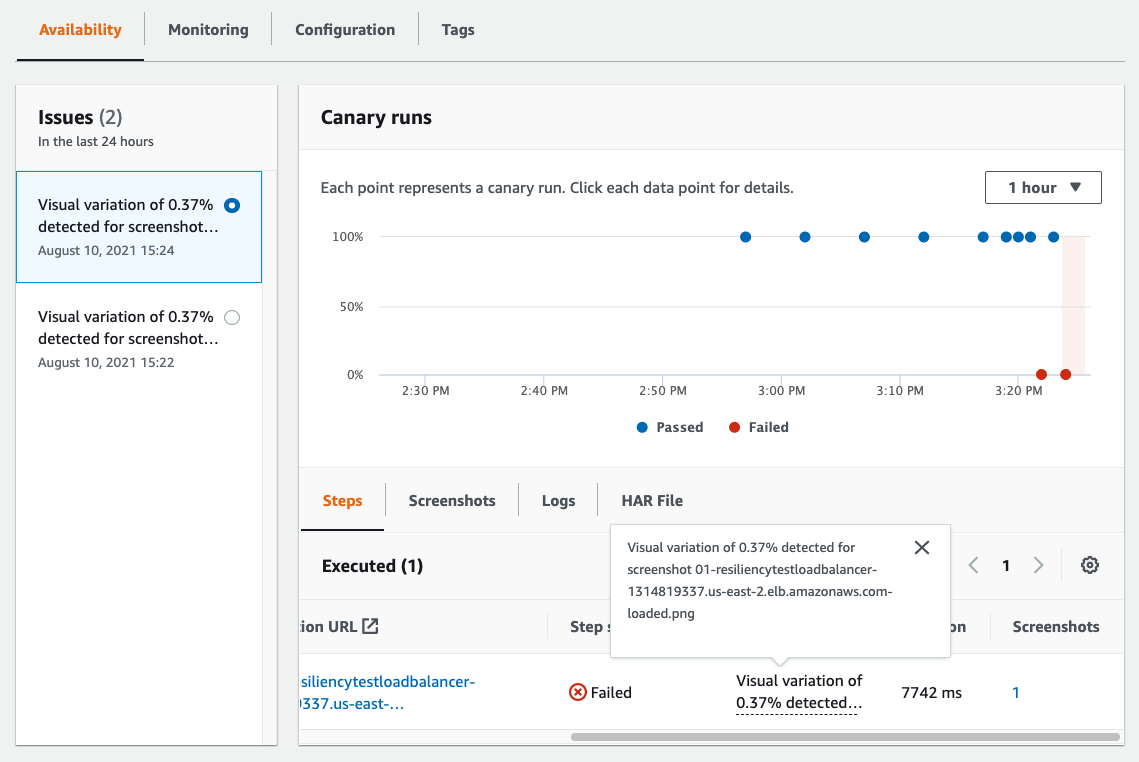This screenshot has width=1139, height=762.
Task: Open the Screenshots tab
Action: click(451, 500)
